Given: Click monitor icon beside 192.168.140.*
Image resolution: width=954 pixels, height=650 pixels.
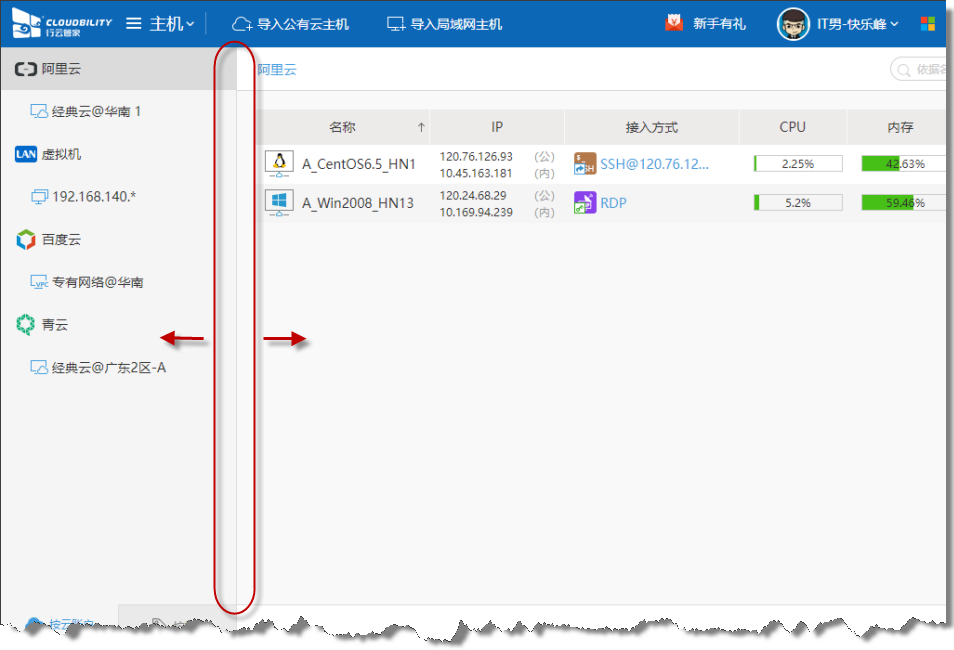Looking at the screenshot, I should (39, 197).
